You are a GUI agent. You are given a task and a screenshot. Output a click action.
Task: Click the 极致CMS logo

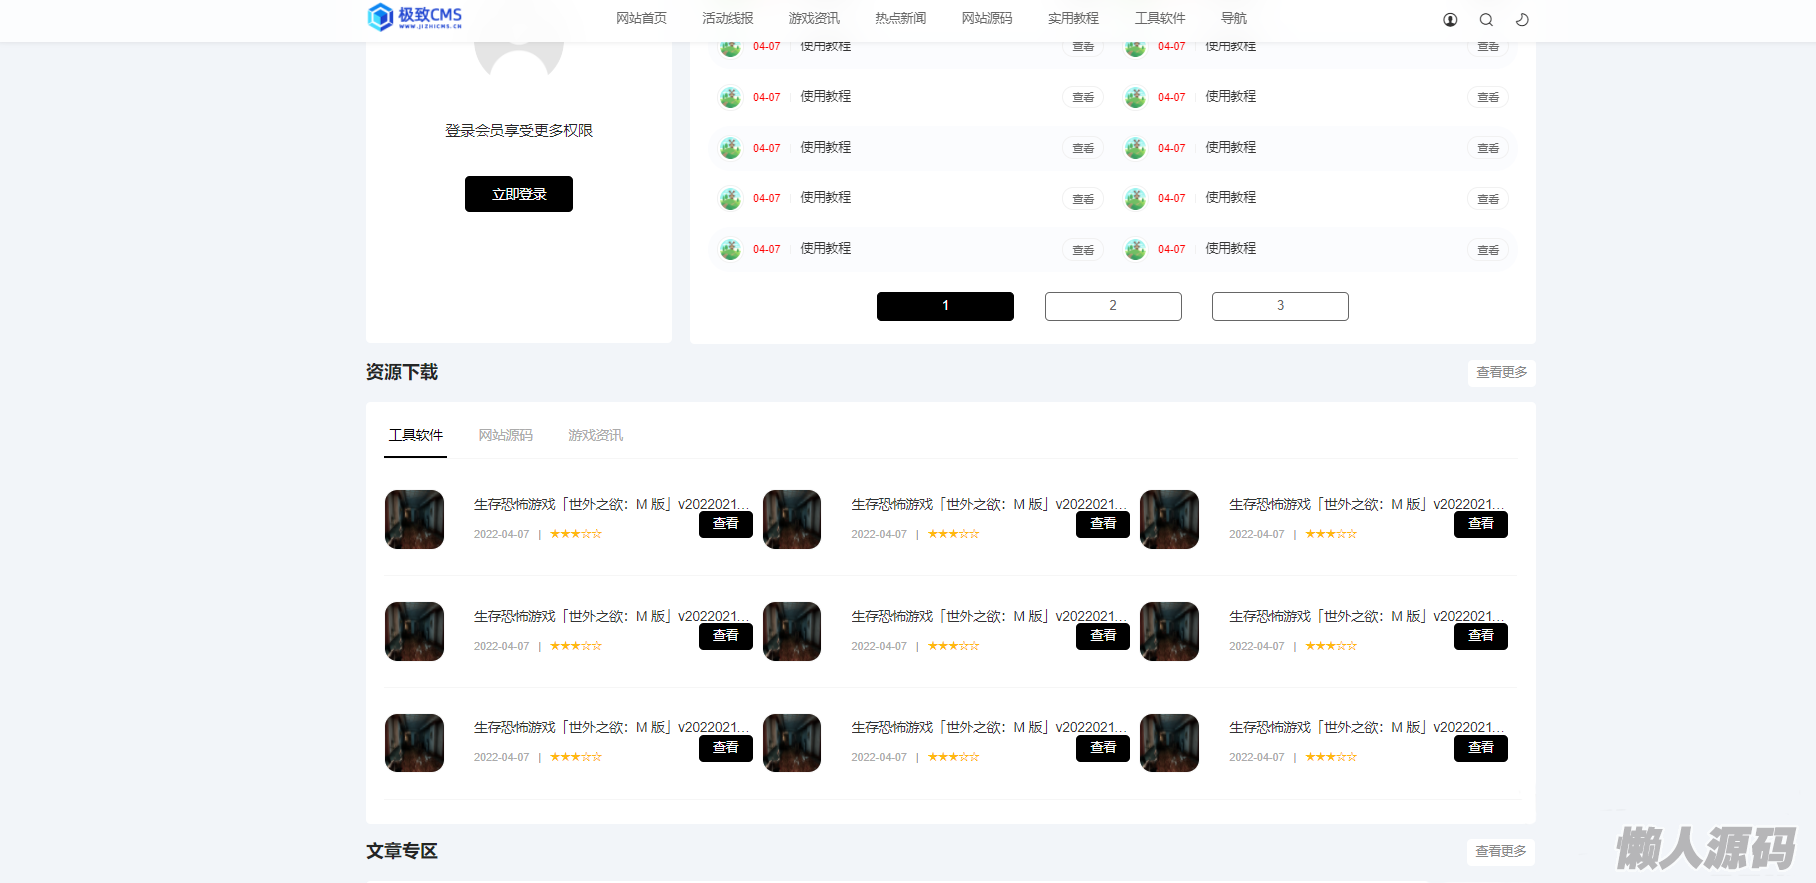(x=415, y=17)
